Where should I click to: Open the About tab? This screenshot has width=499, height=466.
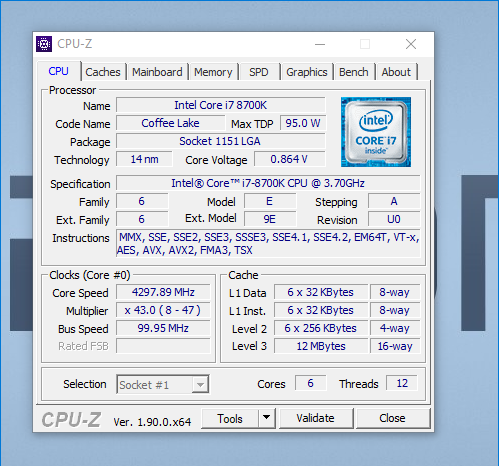click(396, 72)
